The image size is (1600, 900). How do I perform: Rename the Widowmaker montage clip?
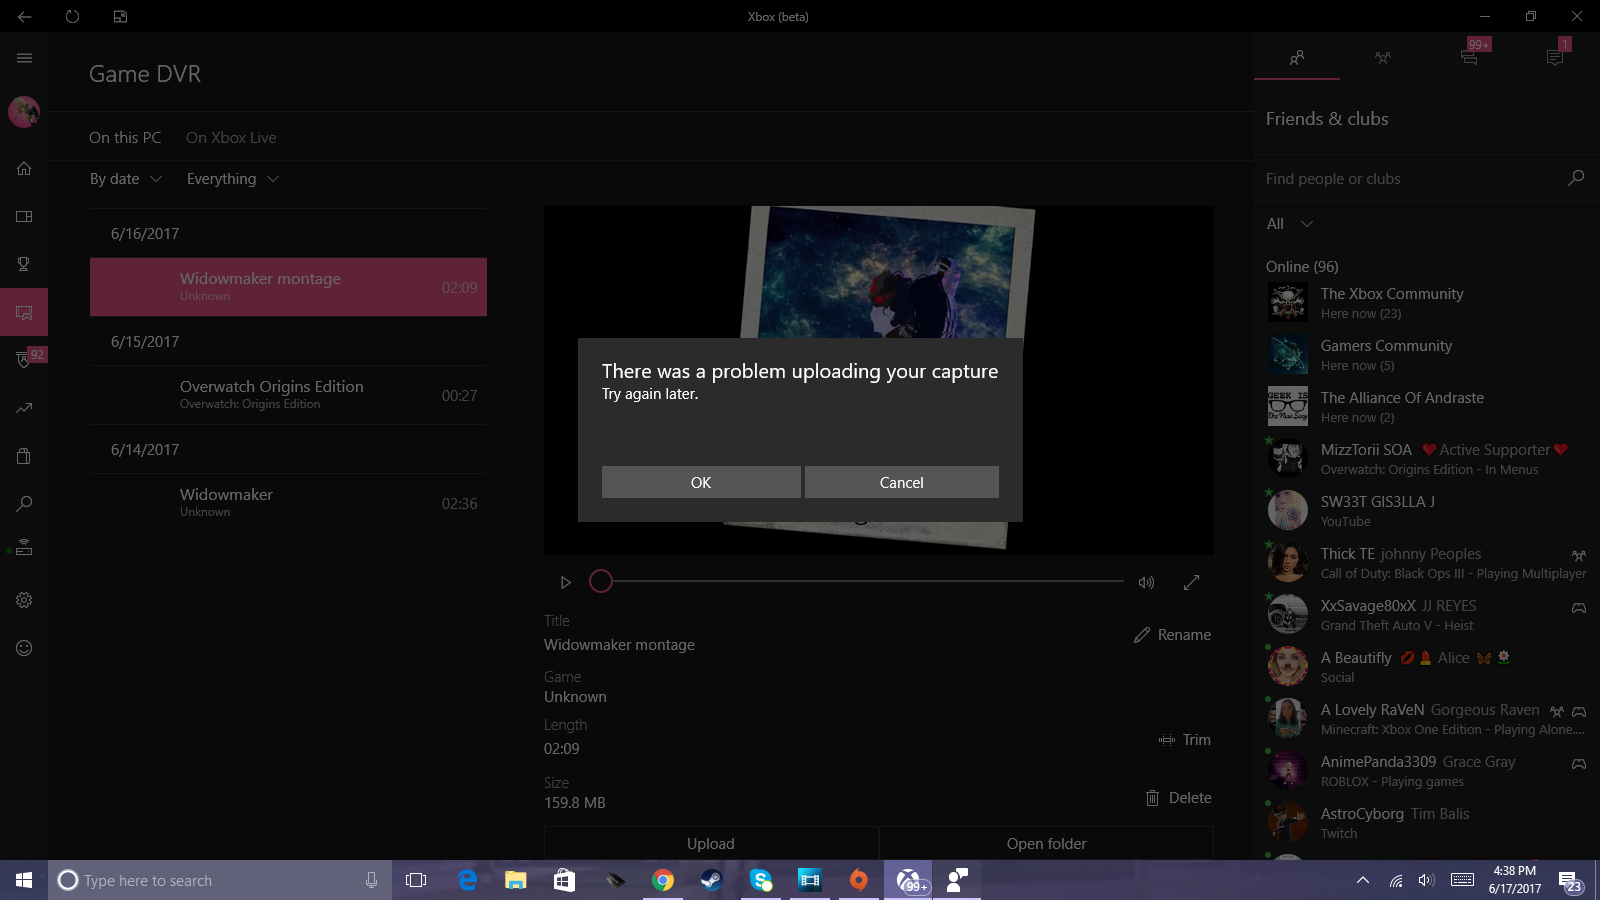pos(1172,635)
